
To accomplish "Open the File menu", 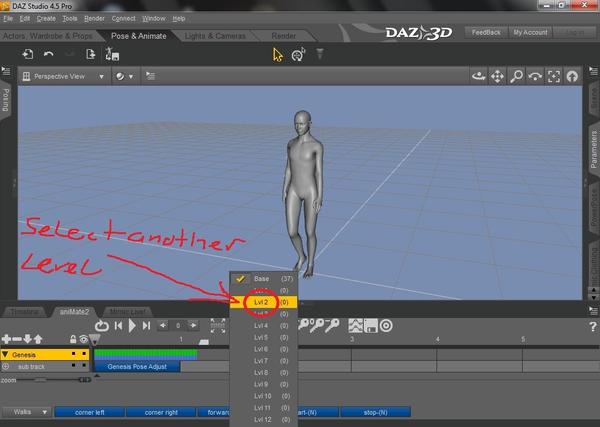I will 8,18.
